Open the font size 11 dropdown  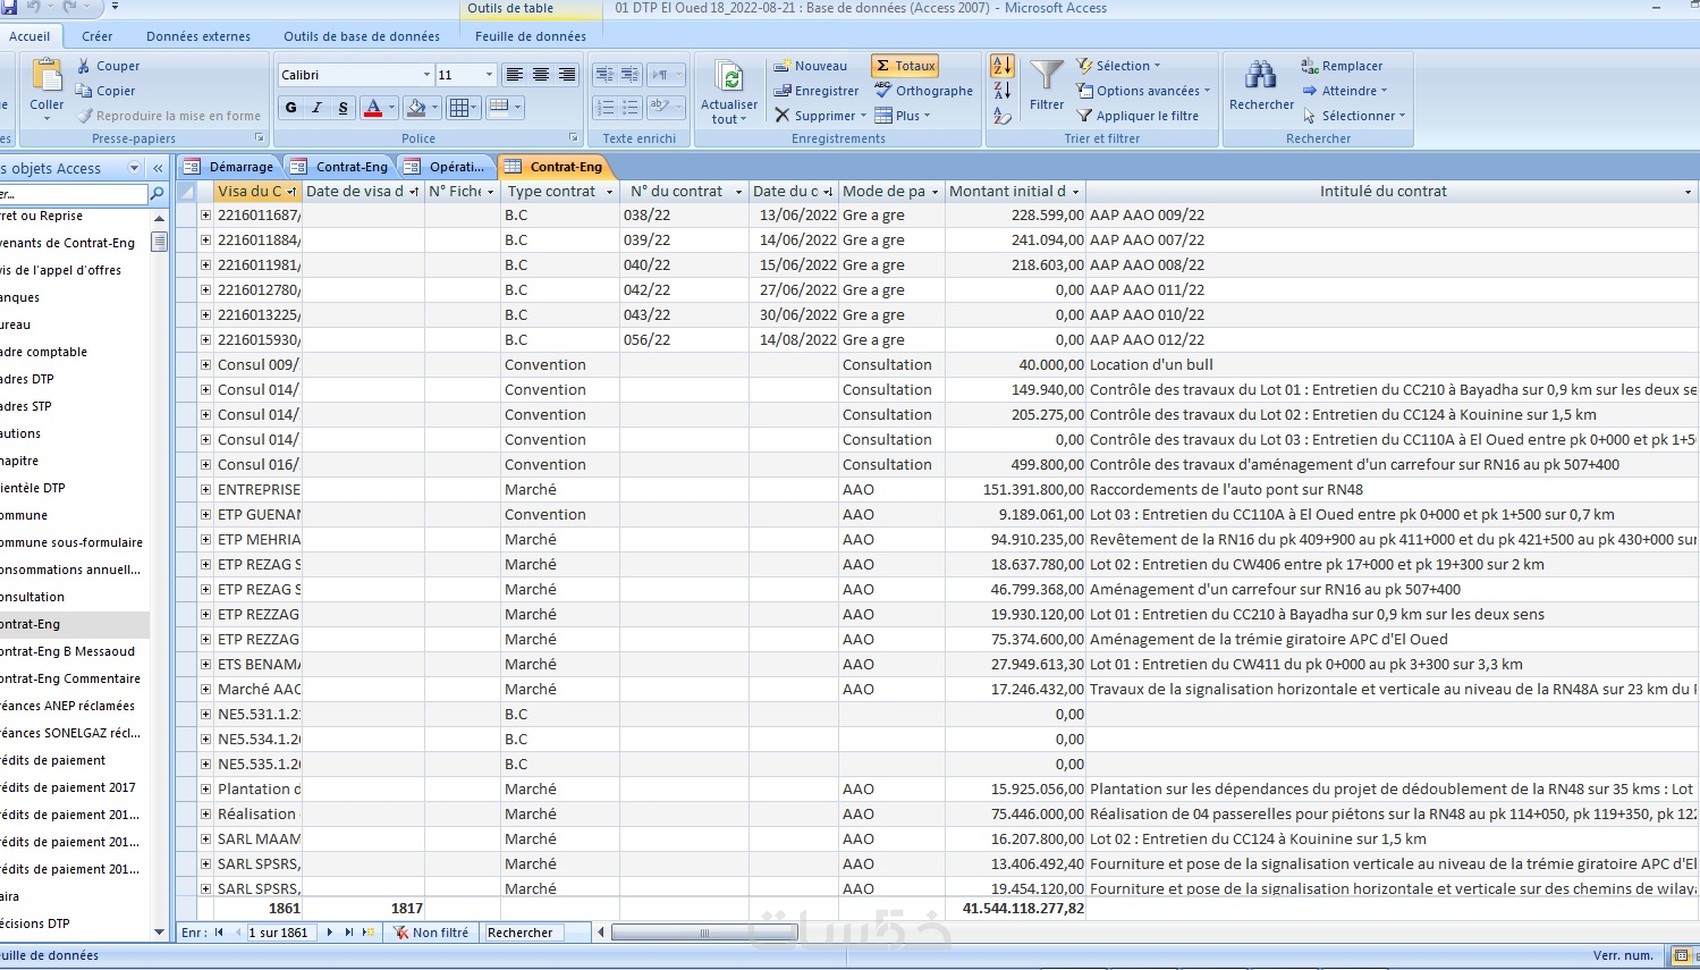[x=489, y=75]
